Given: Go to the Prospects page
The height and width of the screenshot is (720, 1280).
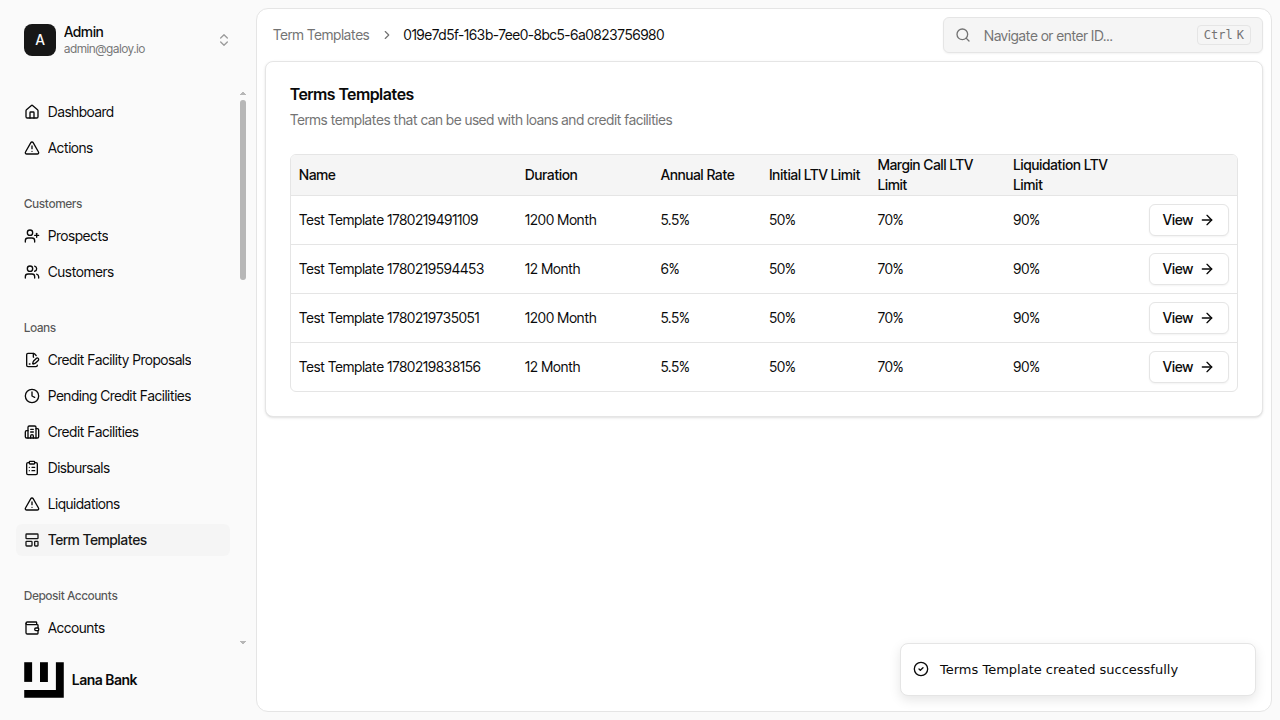Looking at the screenshot, I should pos(123,236).
